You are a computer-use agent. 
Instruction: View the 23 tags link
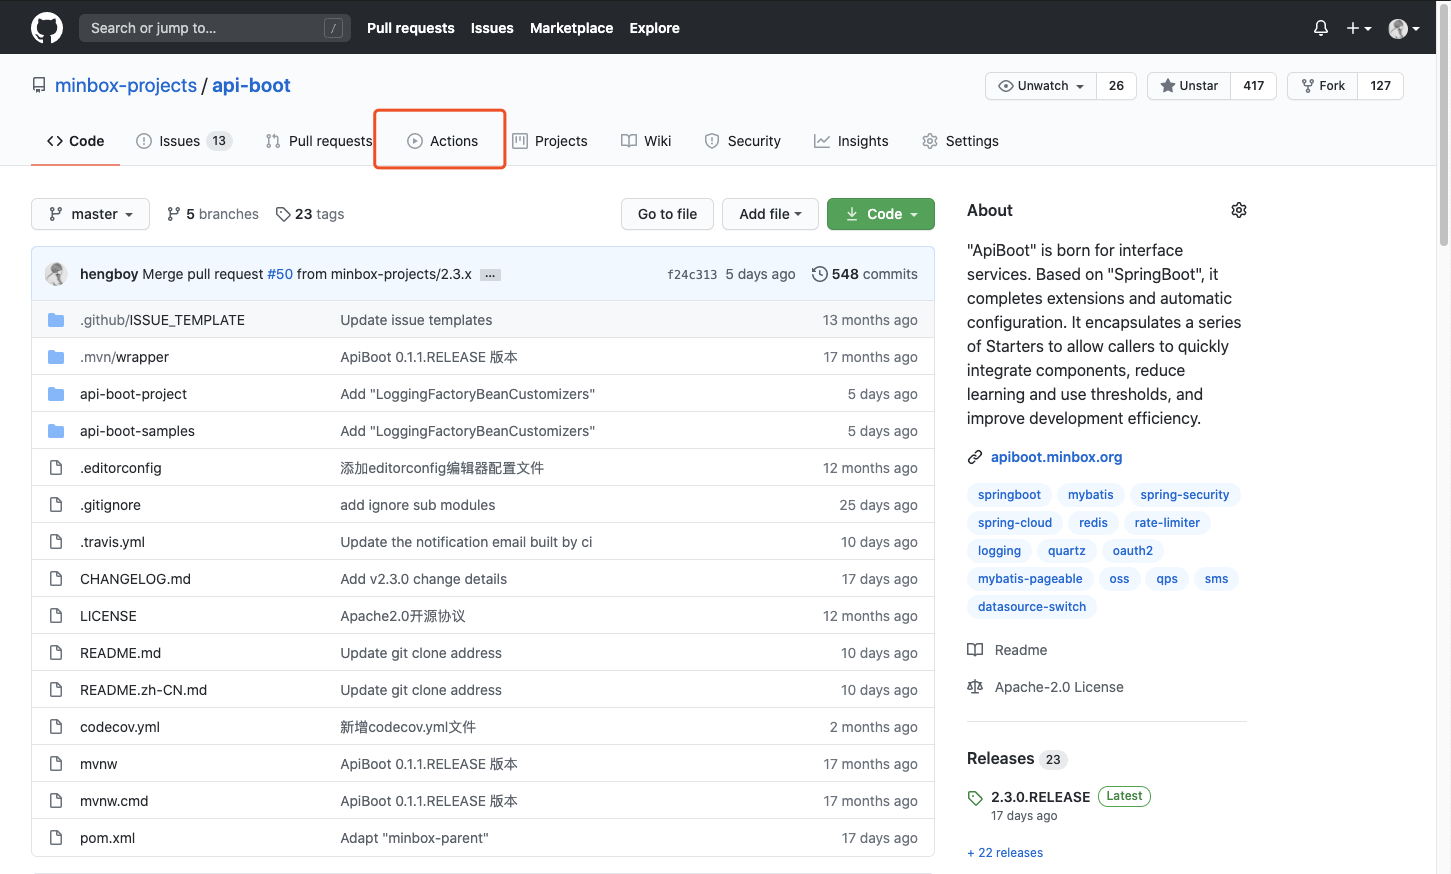[x=310, y=214]
